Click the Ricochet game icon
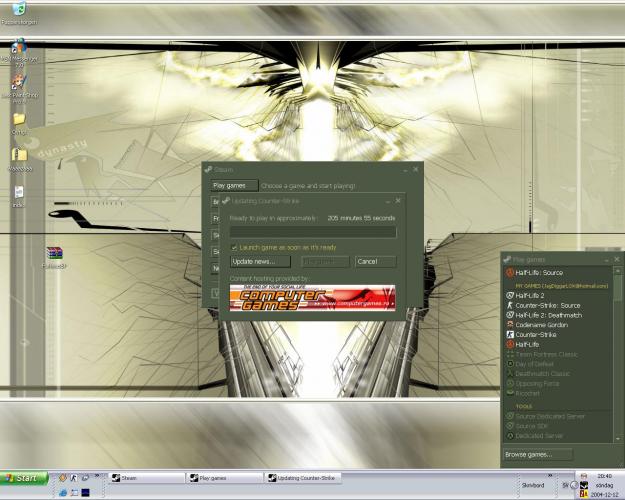Viewport: 625px width, 500px height. 510,393
